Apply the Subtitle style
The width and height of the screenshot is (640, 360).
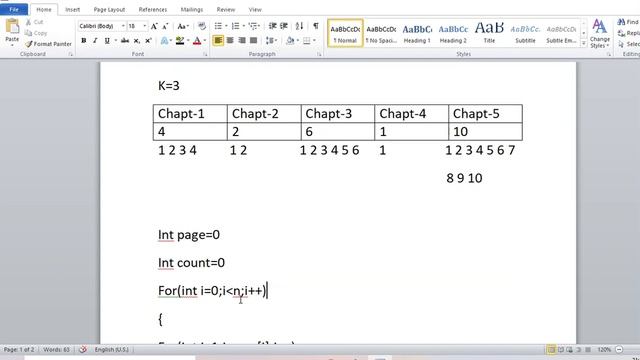[525, 33]
